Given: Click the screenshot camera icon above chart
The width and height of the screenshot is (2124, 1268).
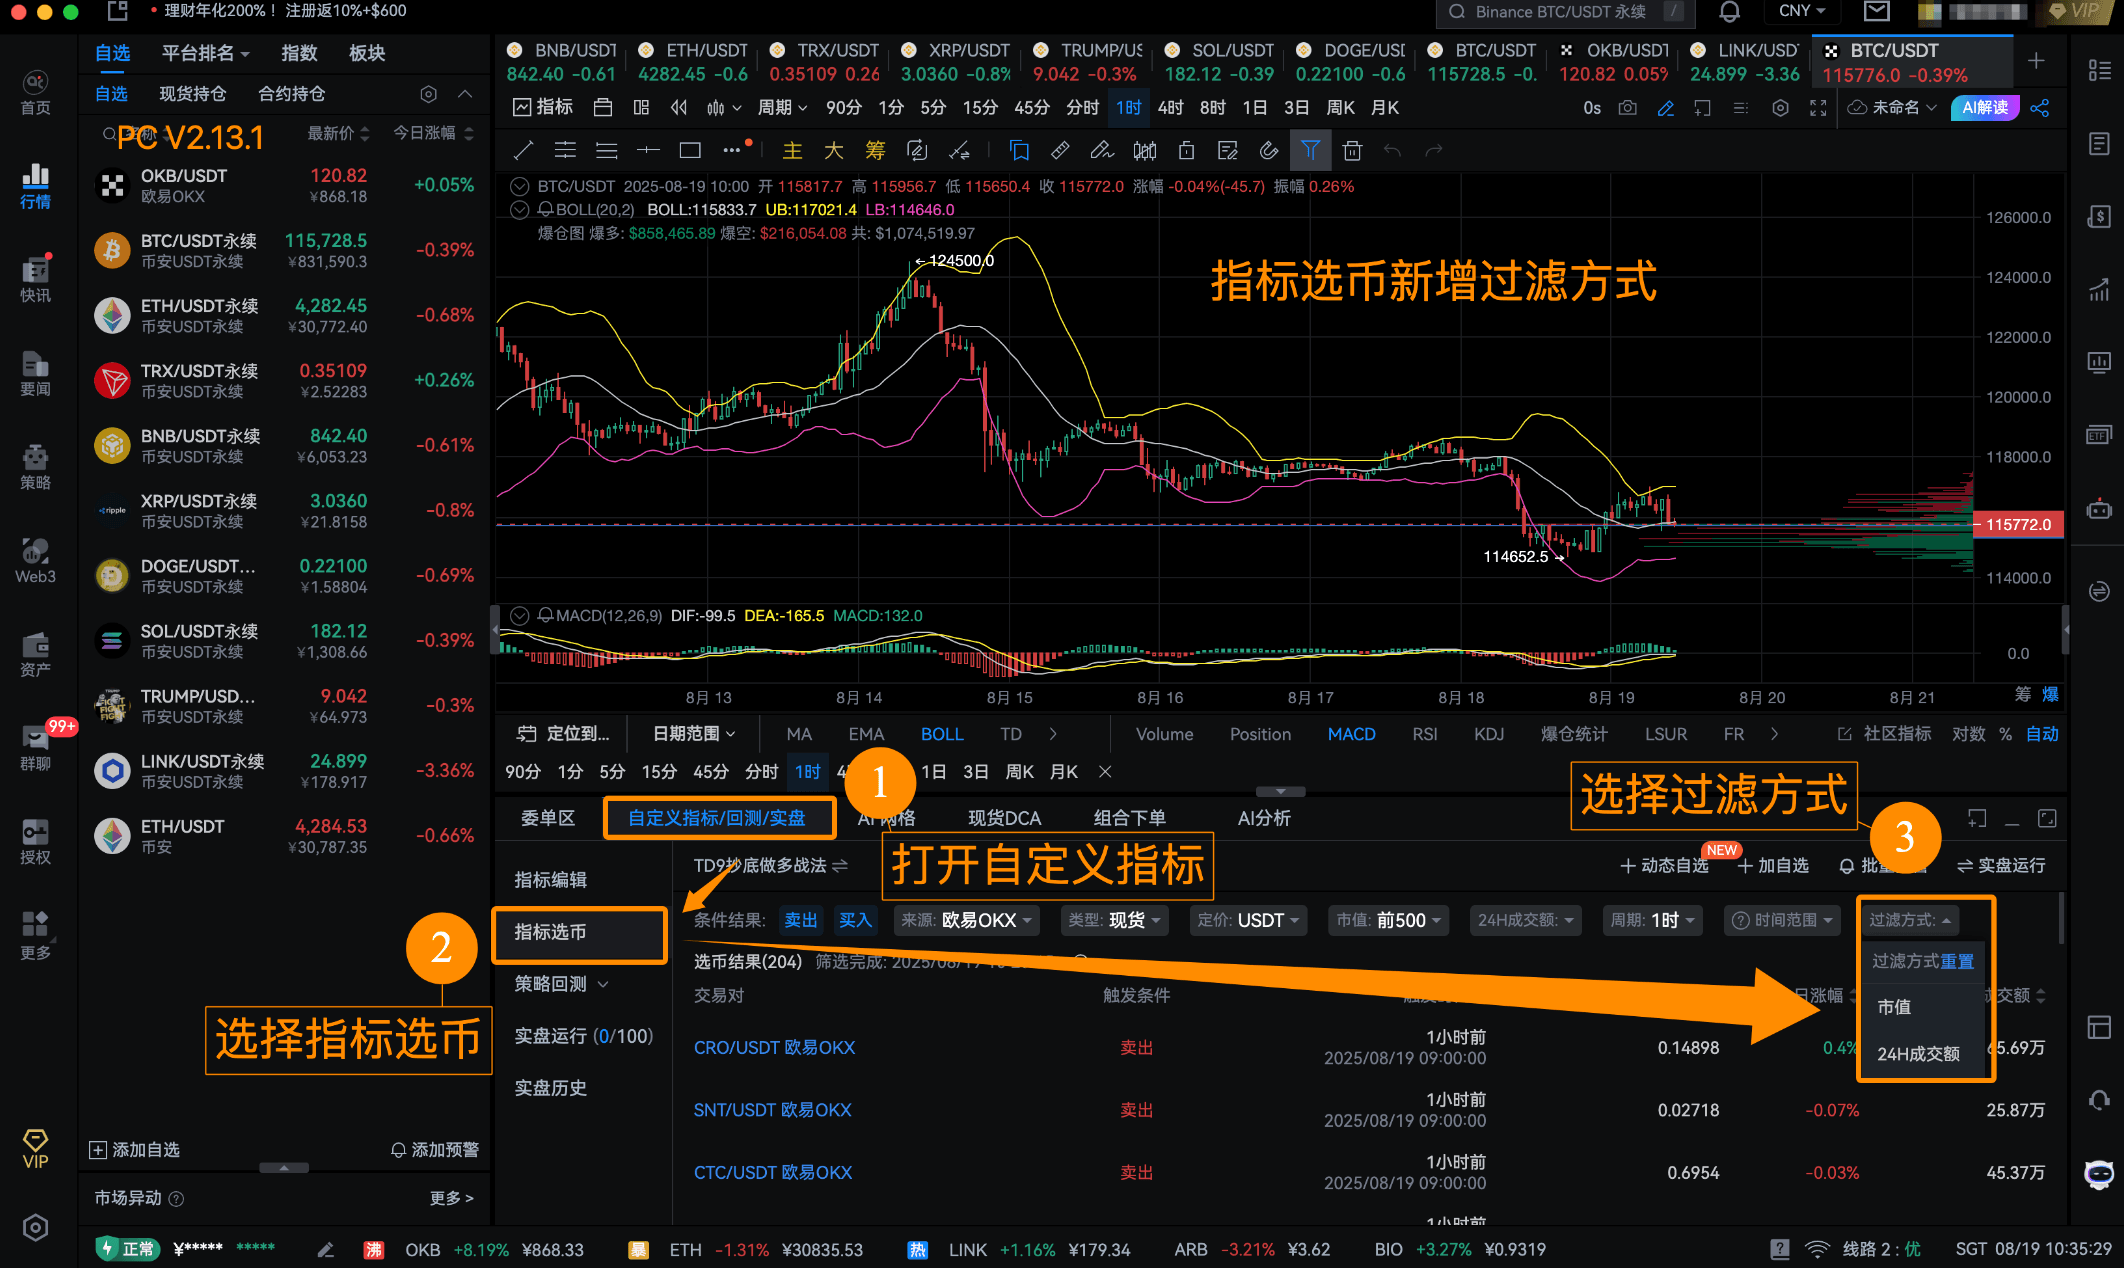Looking at the screenshot, I should point(1628,107).
